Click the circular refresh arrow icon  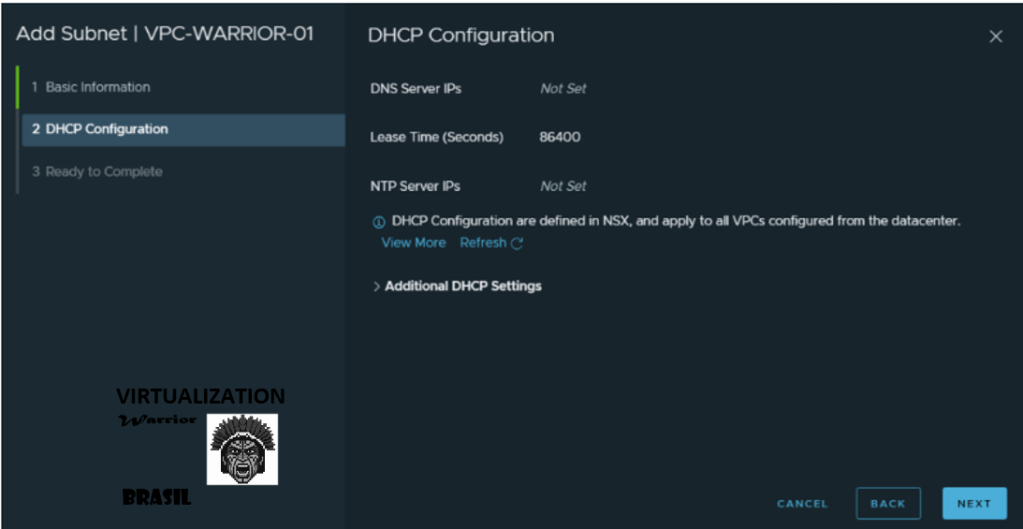[517, 243]
